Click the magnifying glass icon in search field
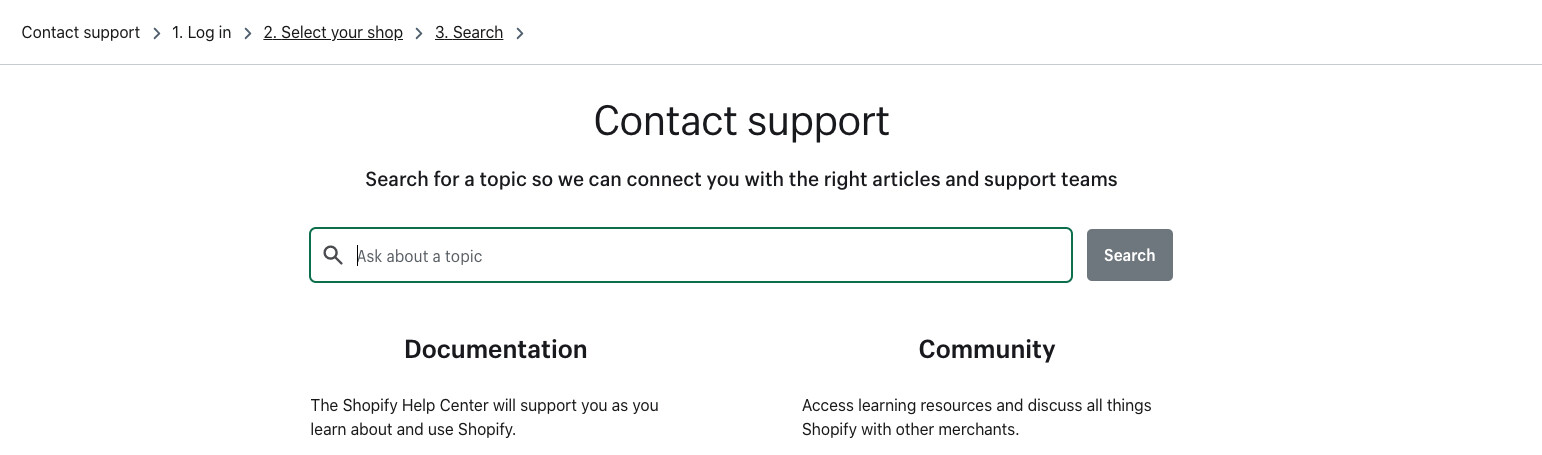Viewport: 1542px width, 455px height. tap(333, 256)
